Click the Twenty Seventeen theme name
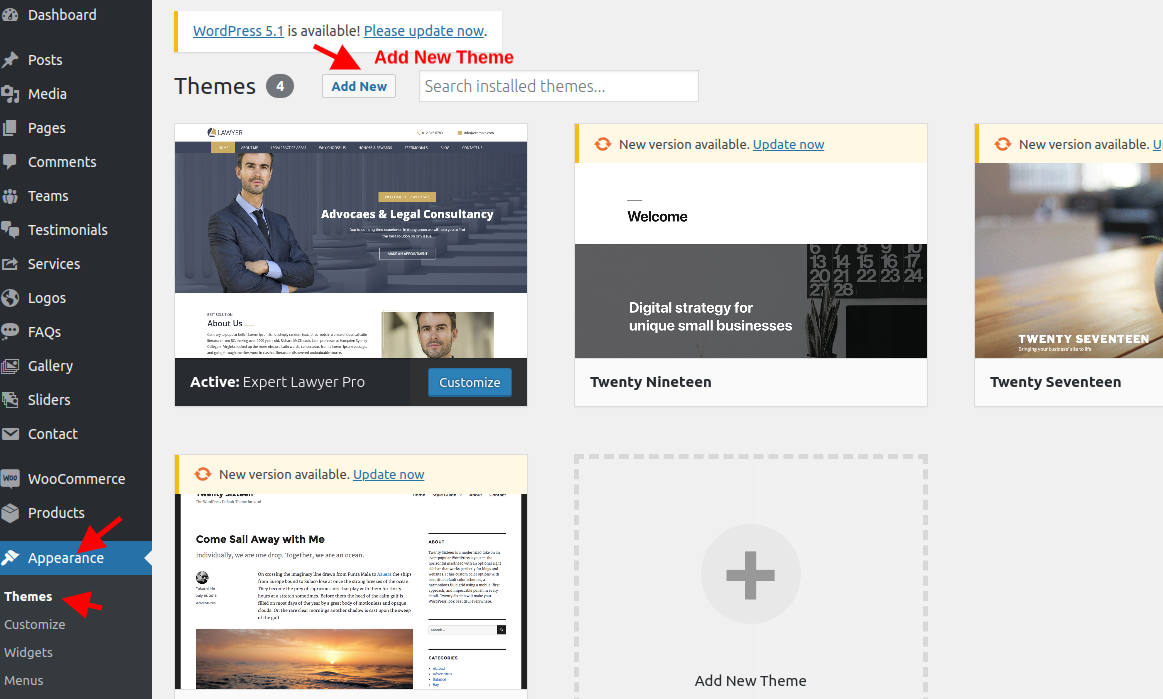Screen dimensions: 1163x699 pyautogui.click(x=1055, y=382)
